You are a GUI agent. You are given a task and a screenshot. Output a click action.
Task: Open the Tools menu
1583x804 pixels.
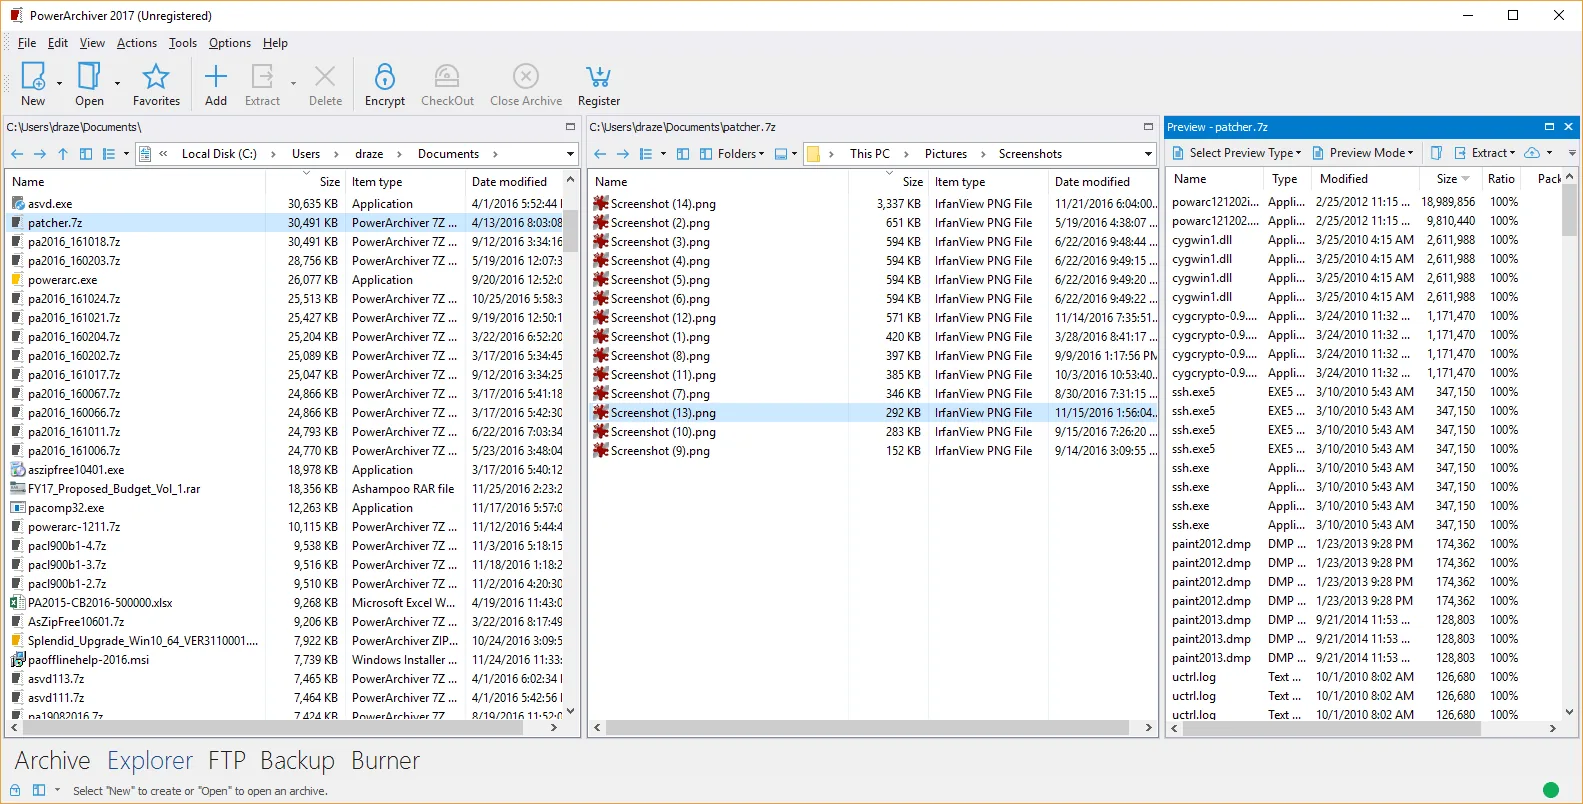click(183, 43)
